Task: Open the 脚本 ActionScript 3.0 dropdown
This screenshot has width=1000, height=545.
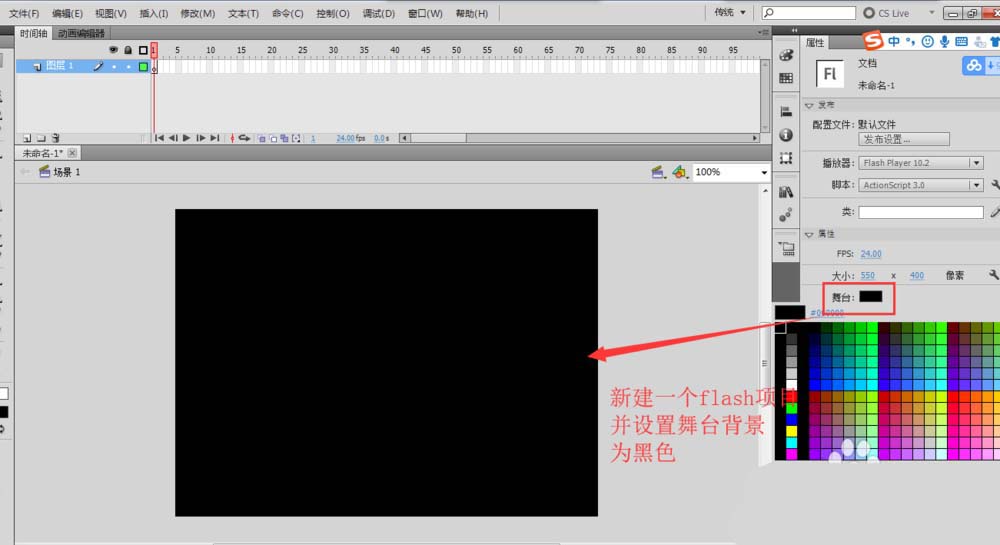Action: click(921, 185)
